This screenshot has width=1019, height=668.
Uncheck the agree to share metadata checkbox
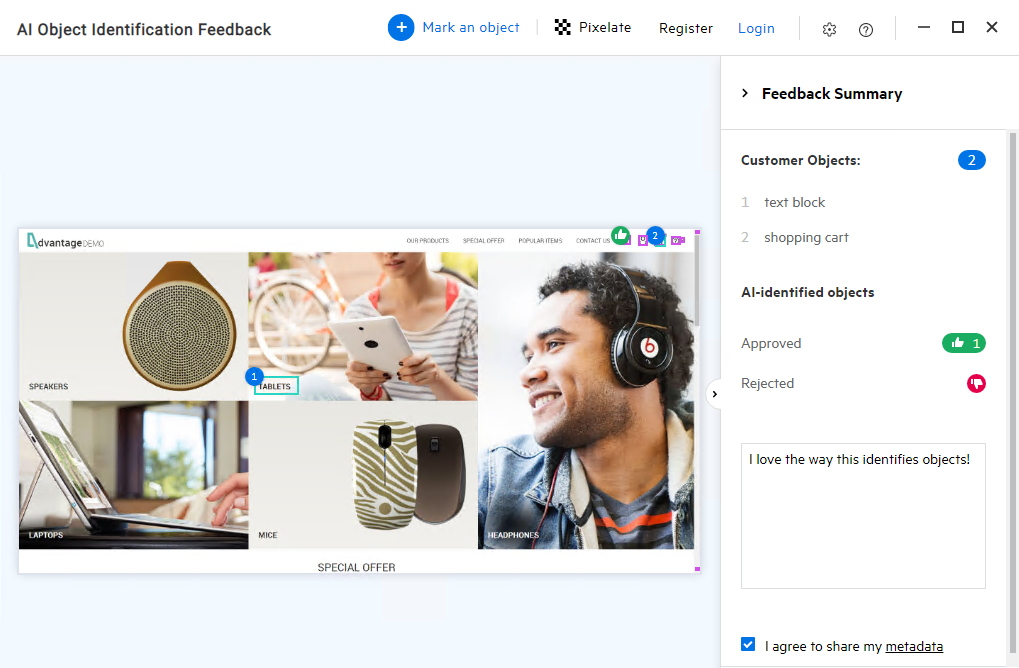(748, 645)
